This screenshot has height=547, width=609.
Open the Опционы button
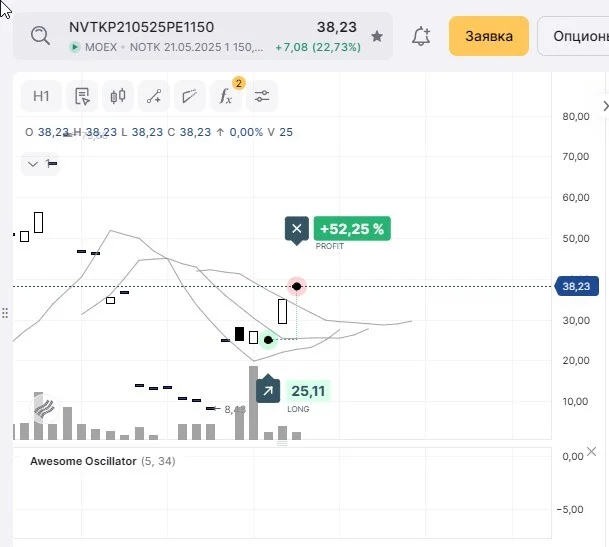(574, 36)
